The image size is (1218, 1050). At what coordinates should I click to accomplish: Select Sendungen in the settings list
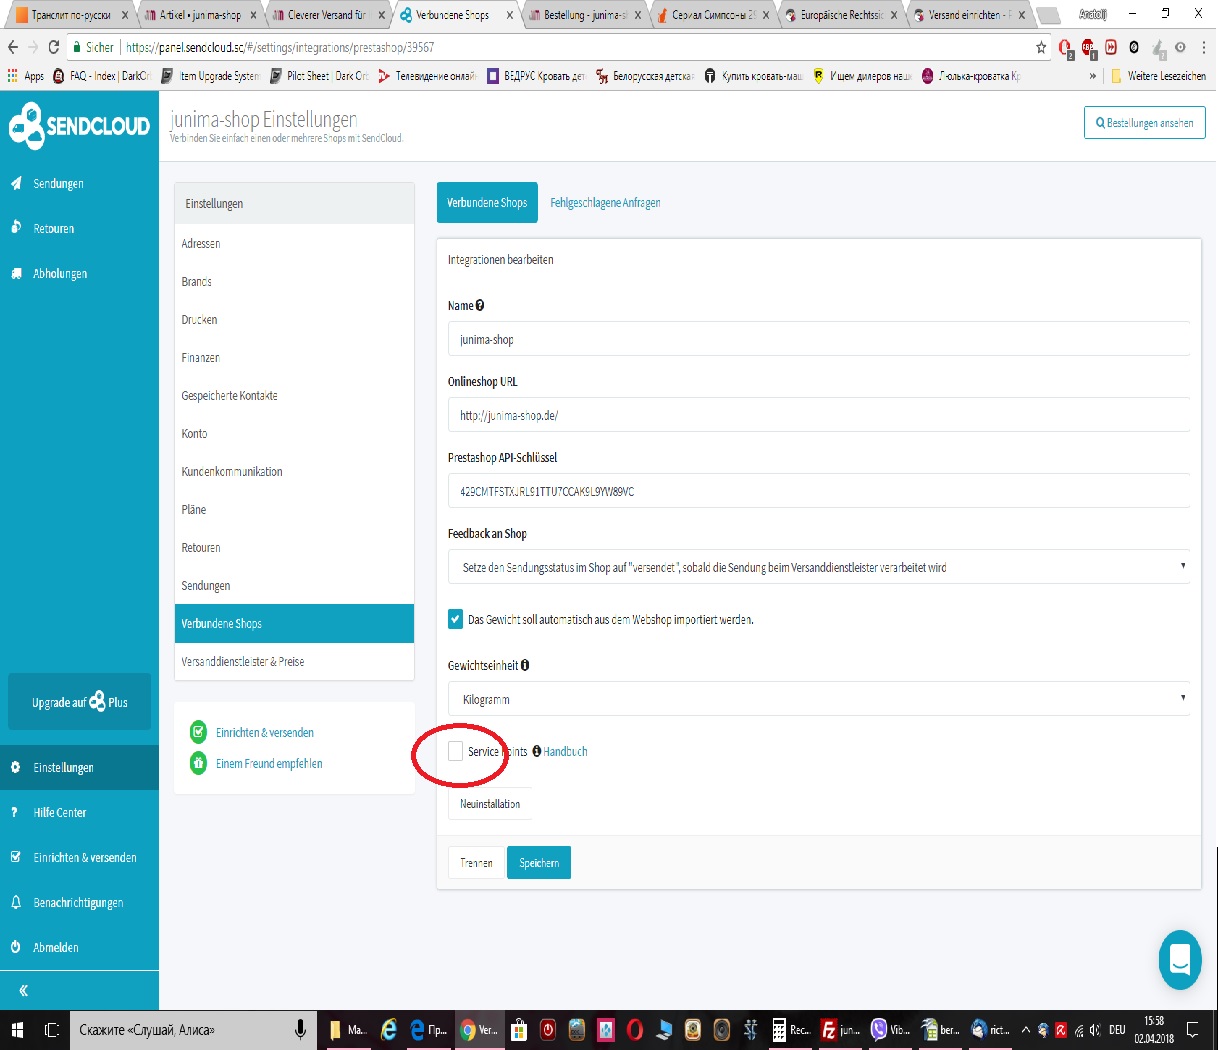point(294,586)
